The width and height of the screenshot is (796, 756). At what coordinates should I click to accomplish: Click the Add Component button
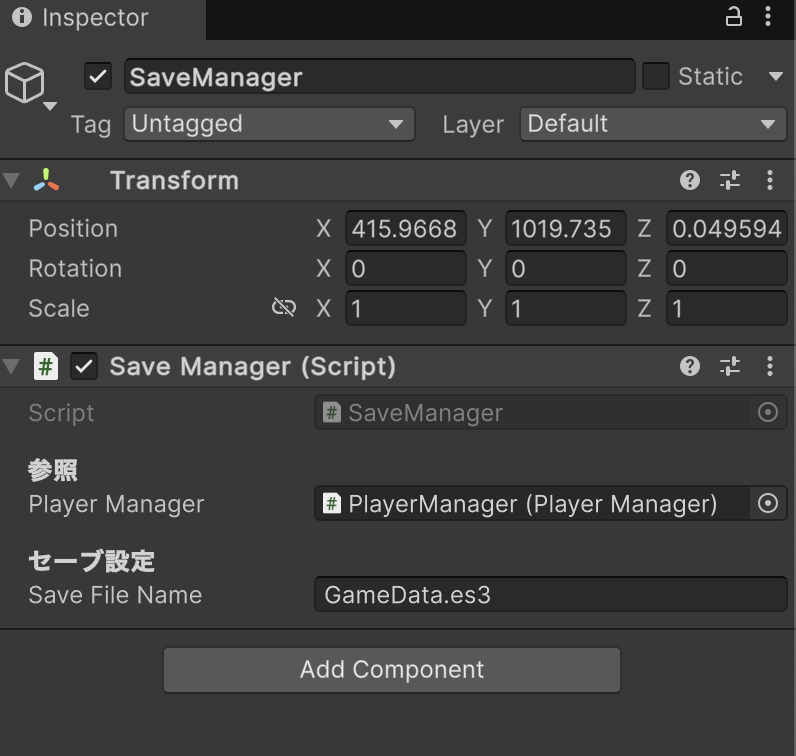coord(392,670)
